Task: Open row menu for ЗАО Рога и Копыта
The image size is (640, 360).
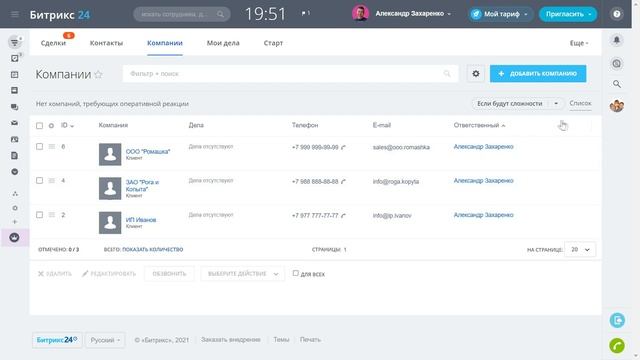Action: [x=52, y=180]
